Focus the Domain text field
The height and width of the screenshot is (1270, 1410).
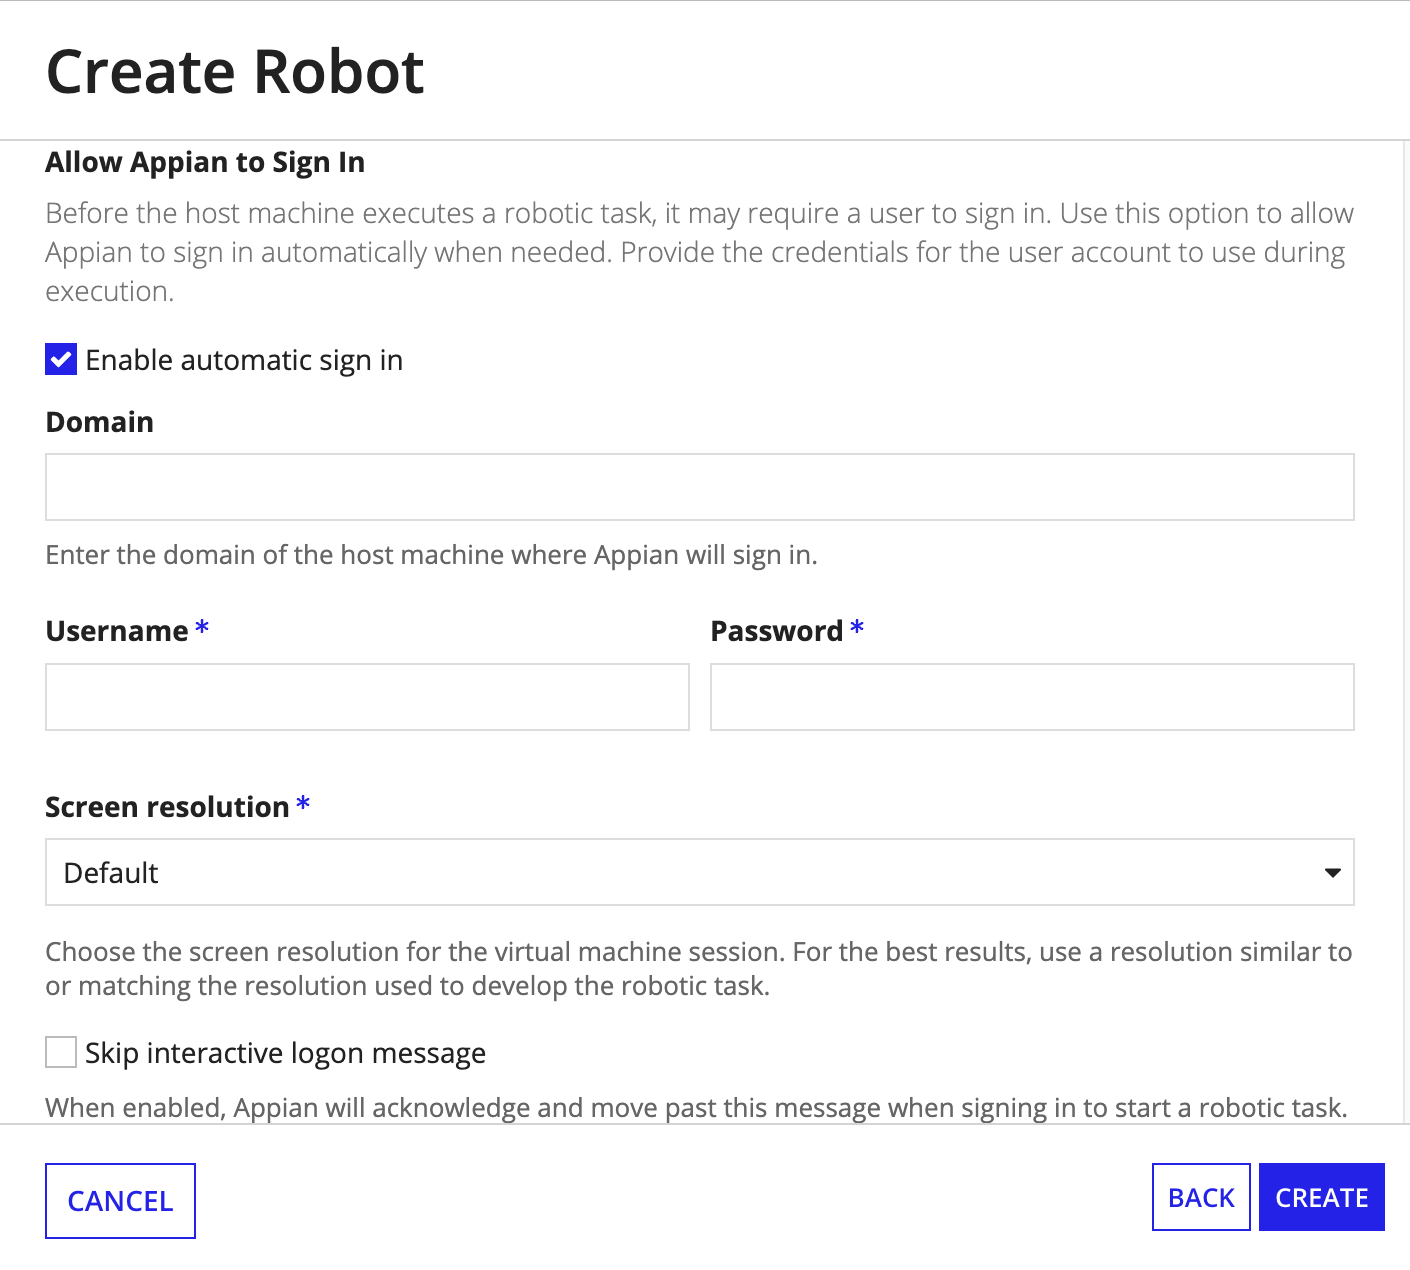[x=700, y=487]
